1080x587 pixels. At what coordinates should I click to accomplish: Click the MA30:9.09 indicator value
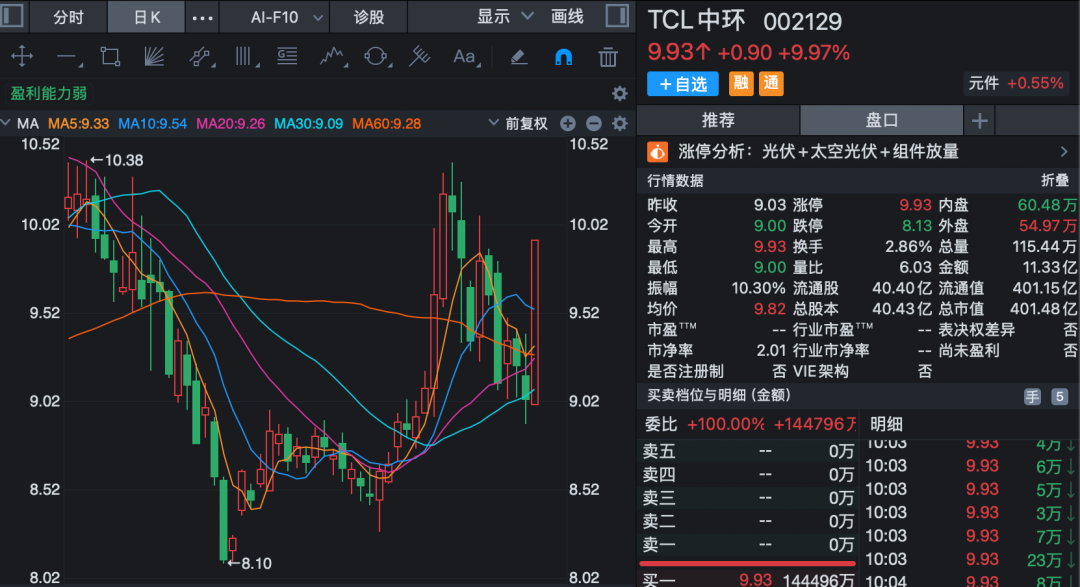point(309,124)
